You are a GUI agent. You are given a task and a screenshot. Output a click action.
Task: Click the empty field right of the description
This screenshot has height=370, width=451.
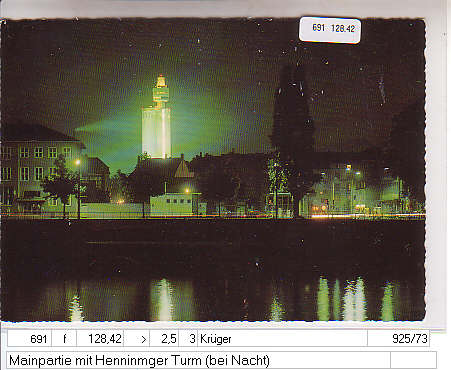pyautogui.click(x=413, y=360)
